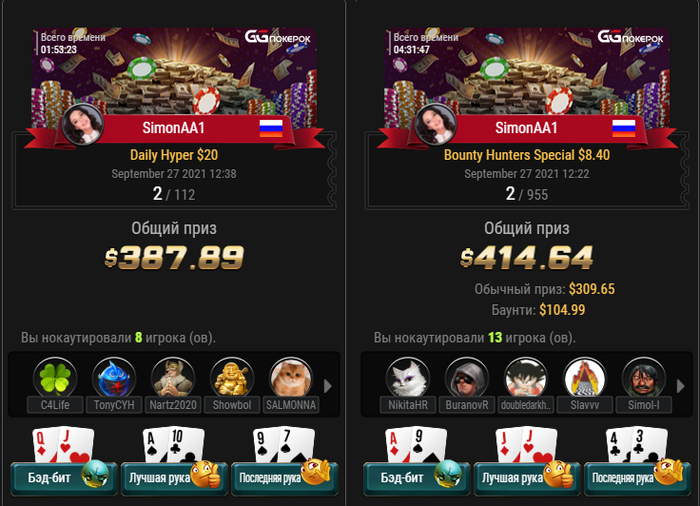Click Showbol golden Buddha avatar

coord(232,378)
